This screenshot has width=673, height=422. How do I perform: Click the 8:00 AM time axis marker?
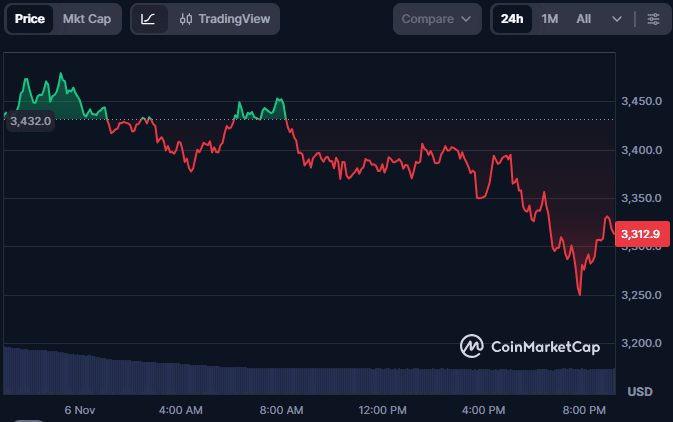pos(281,410)
